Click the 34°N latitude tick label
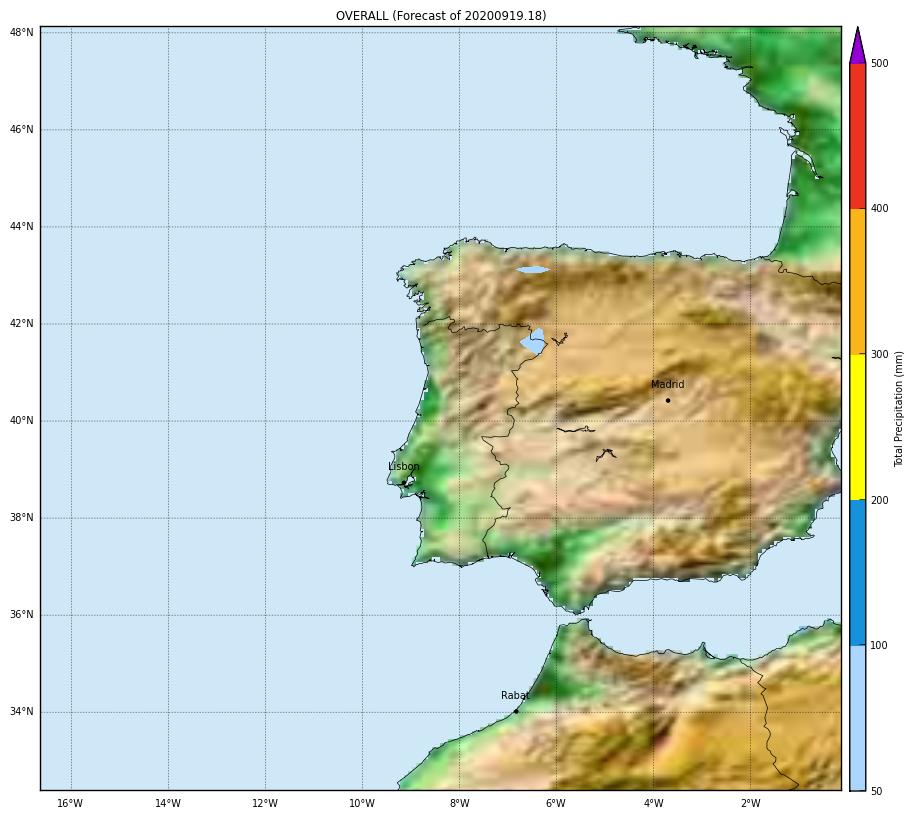The height and width of the screenshot is (817, 915). [x=22, y=712]
